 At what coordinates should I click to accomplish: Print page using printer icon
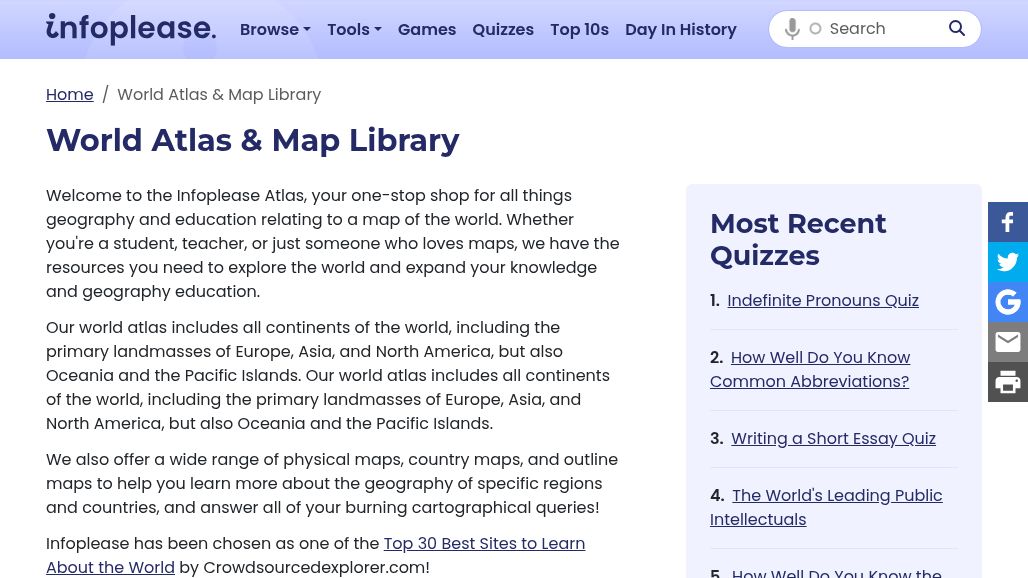[x=1008, y=382]
